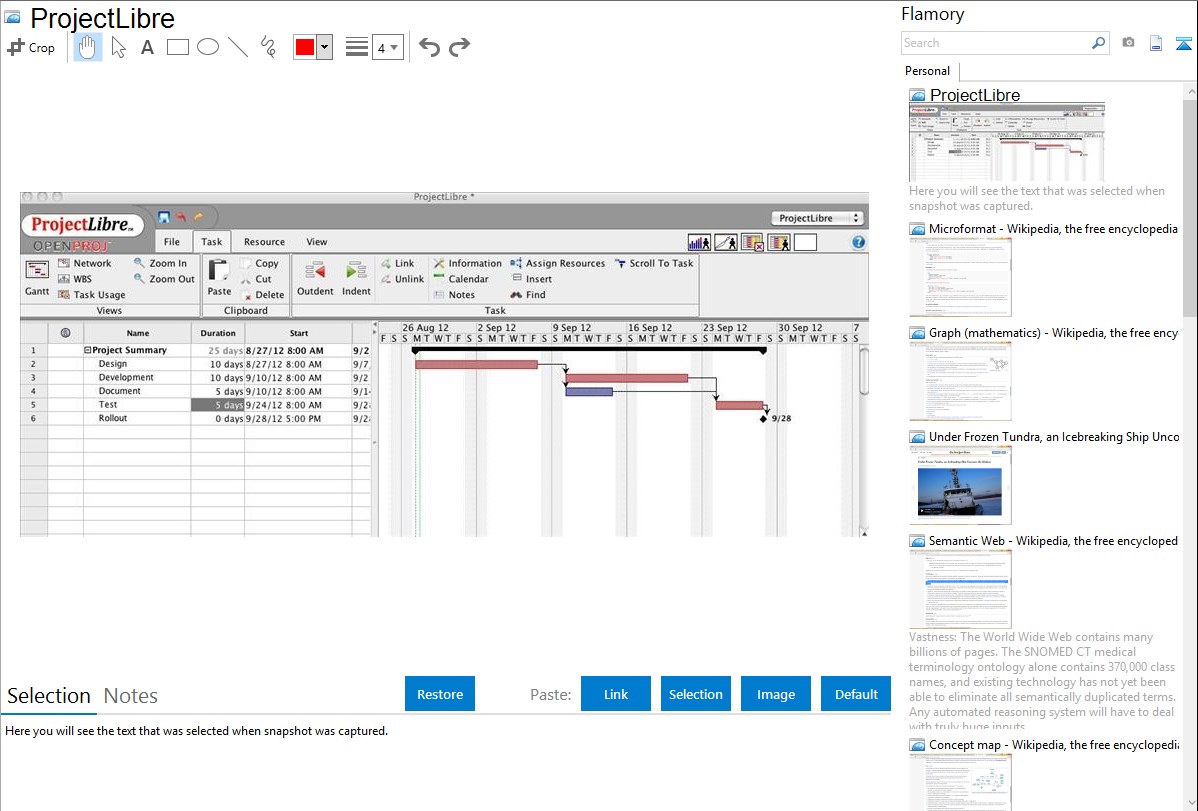Click the red color swatch
Image resolution: width=1198 pixels, height=811 pixels.
(x=305, y=47)
